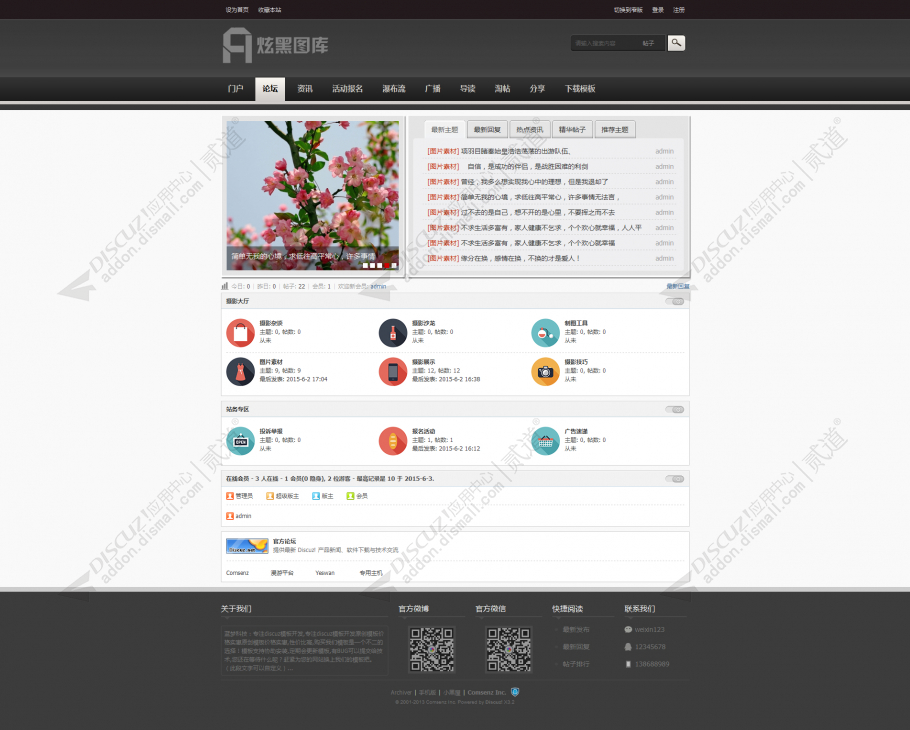Click the shield badge icon in footer
Image resolution: width=910 pixels, height=730 pixels.
coord(515,692)
